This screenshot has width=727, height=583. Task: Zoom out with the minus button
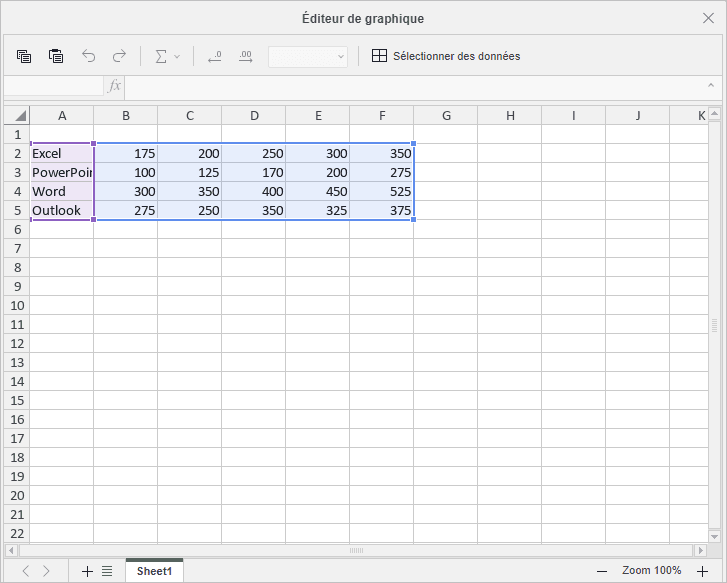pos(601,571)
